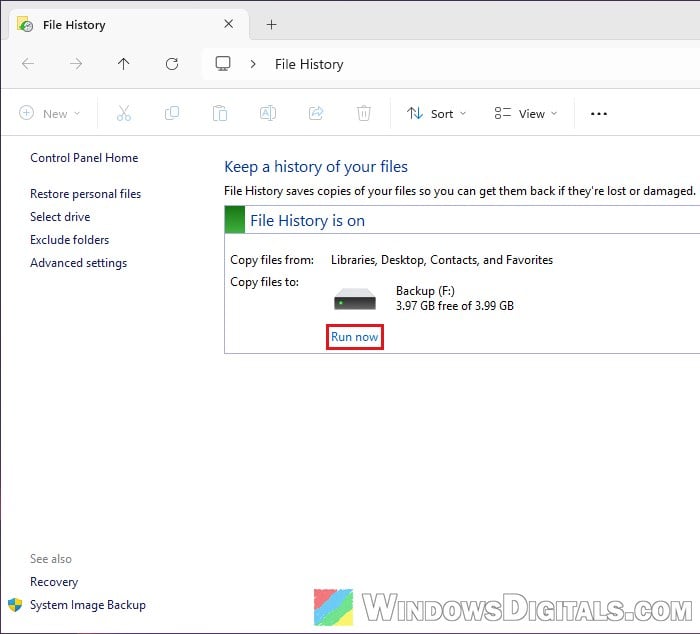This screenshot has height=634, width=700.
Task: Open Advanced settings link
Action: (78, 263)
